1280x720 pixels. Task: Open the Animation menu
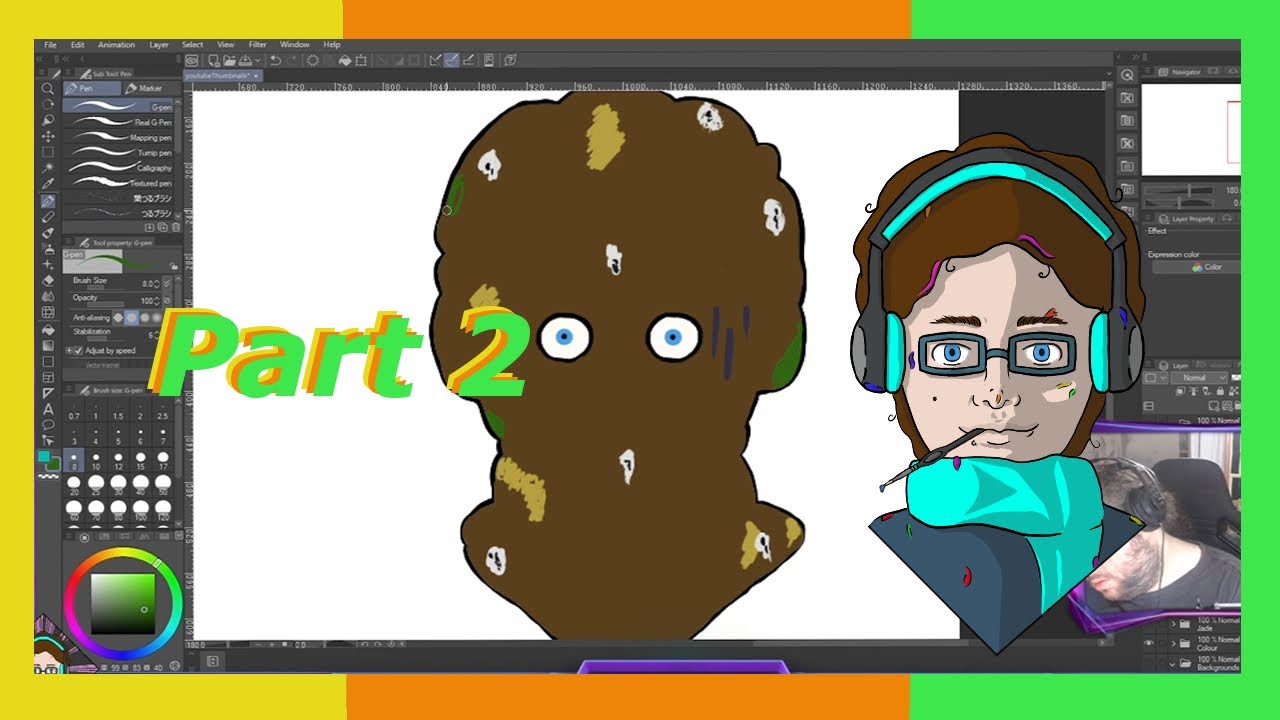click(x=116, y=45)
